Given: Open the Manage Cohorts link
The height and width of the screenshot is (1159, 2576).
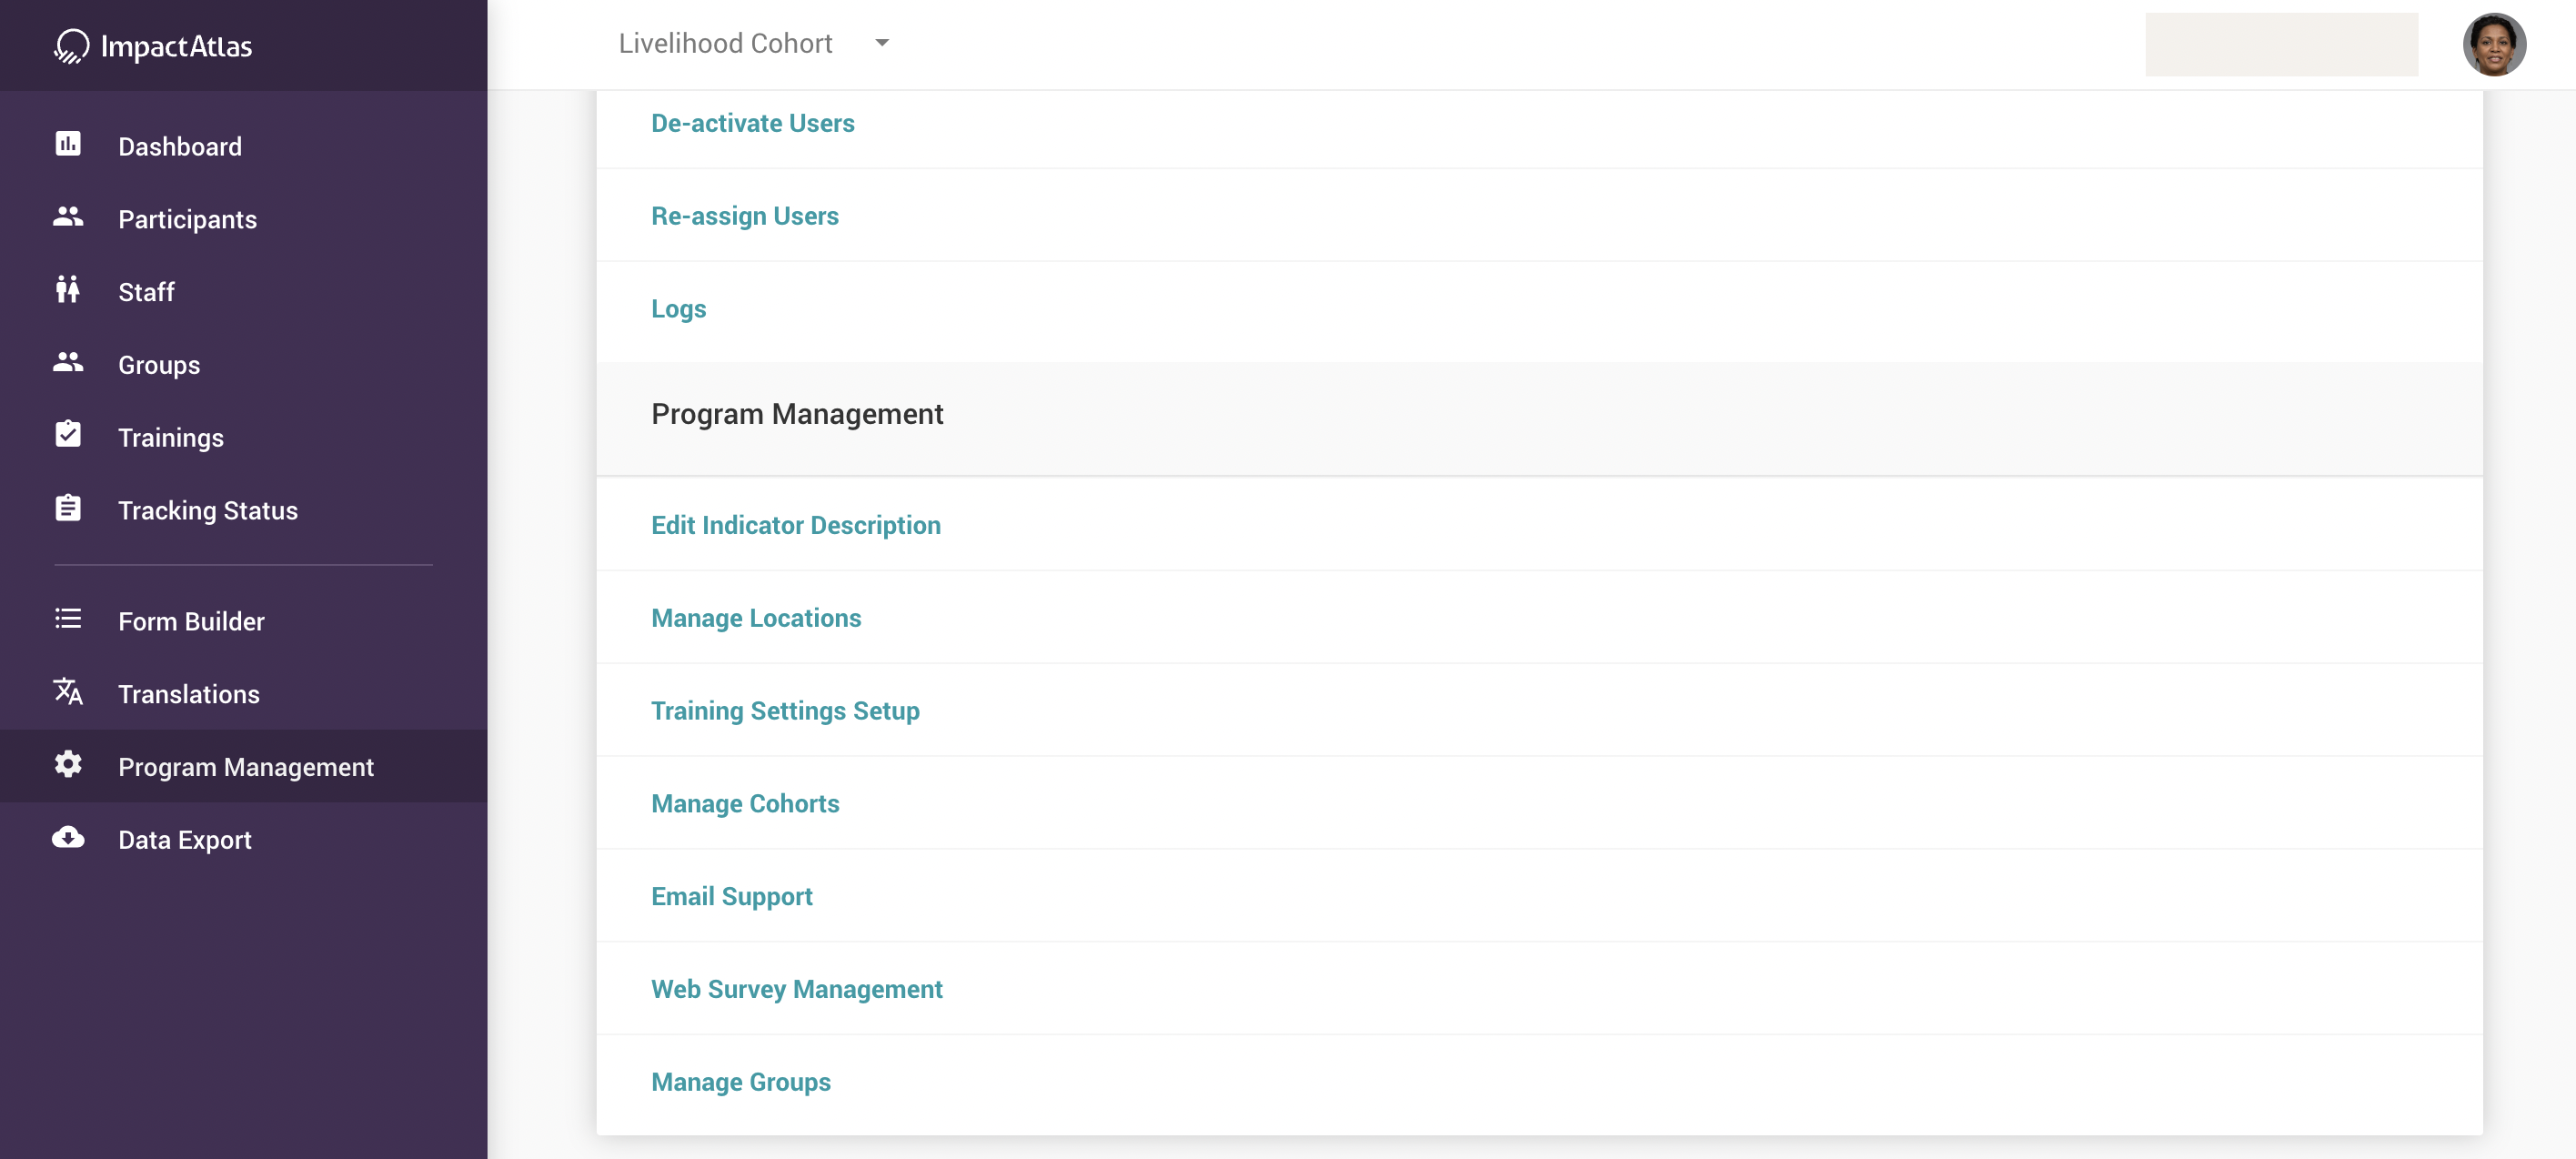Looking at the screenshot, I should pyautogui.click(x=745, y=803).
